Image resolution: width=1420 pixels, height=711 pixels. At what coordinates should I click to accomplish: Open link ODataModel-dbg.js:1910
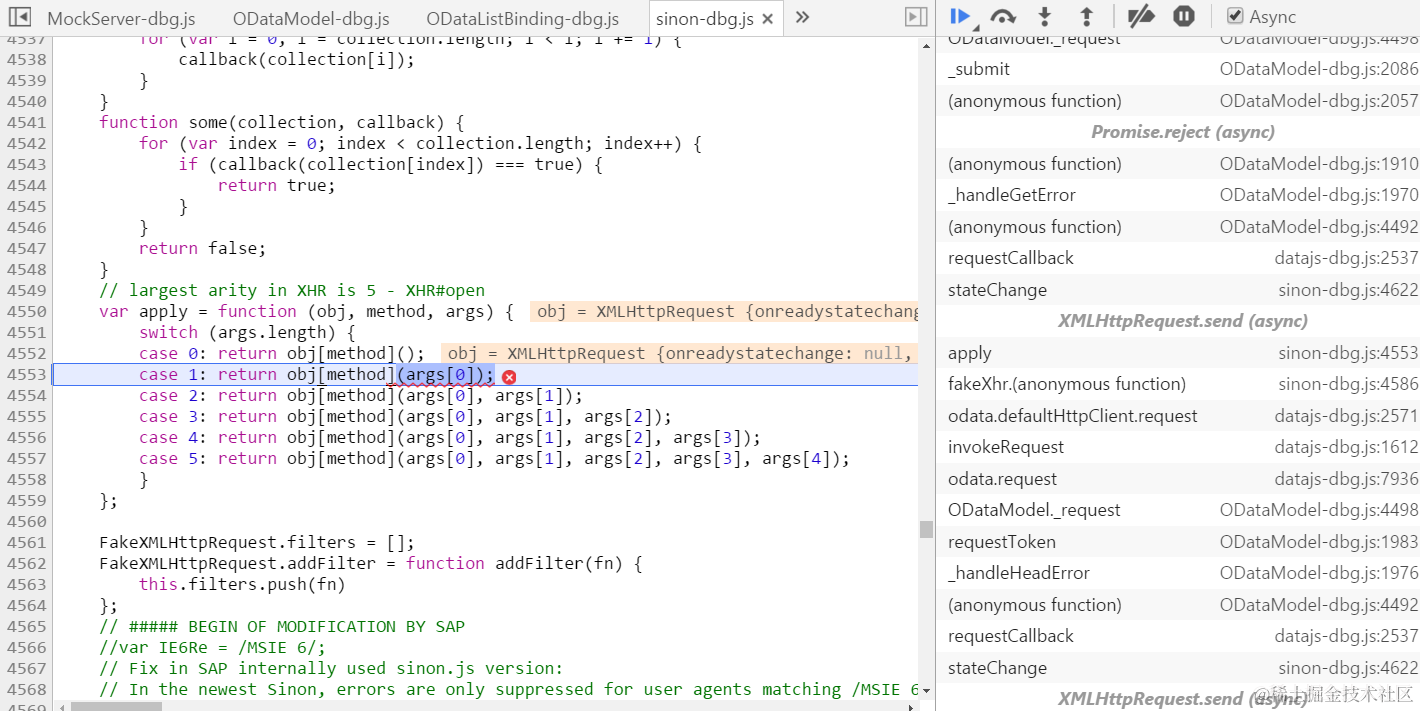[1318, 164]
